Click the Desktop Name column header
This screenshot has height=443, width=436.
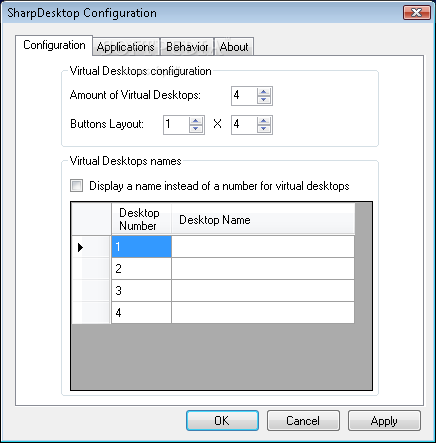tap(263, 219)
